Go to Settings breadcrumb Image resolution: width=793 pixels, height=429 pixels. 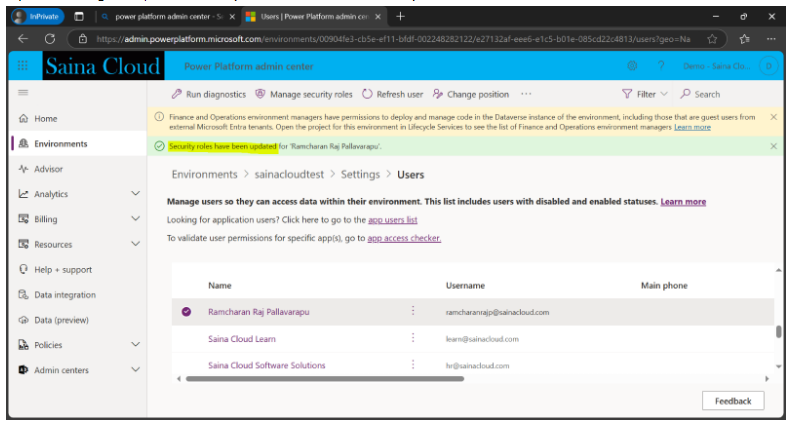360,175
